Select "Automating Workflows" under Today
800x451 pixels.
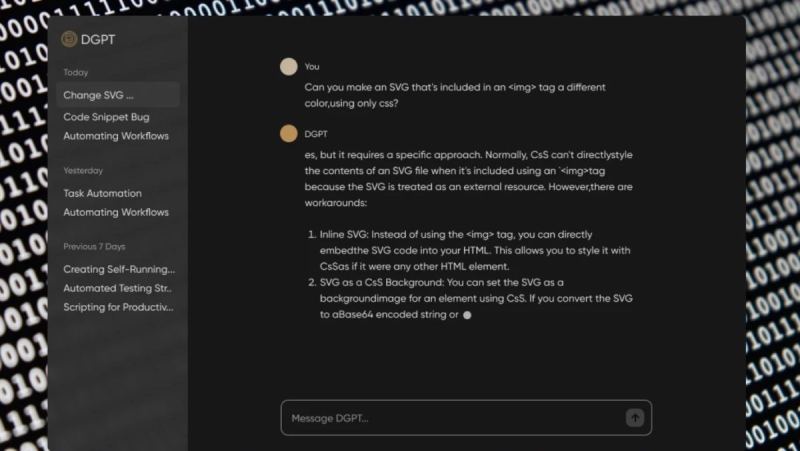[x=116, y=136]
